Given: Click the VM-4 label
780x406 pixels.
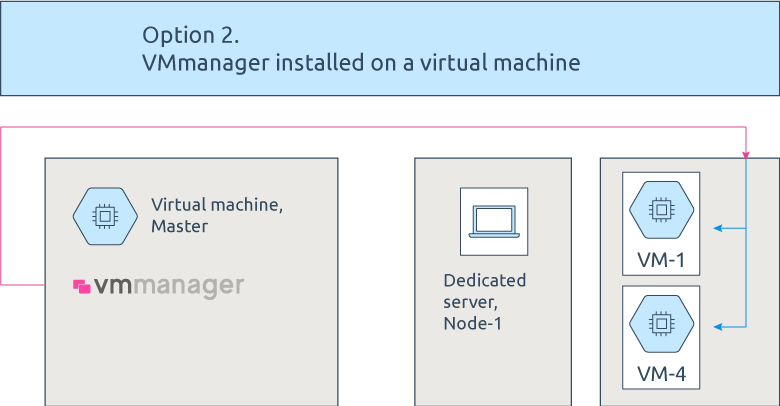Looking at the screenshot, I should click(662, 374).
